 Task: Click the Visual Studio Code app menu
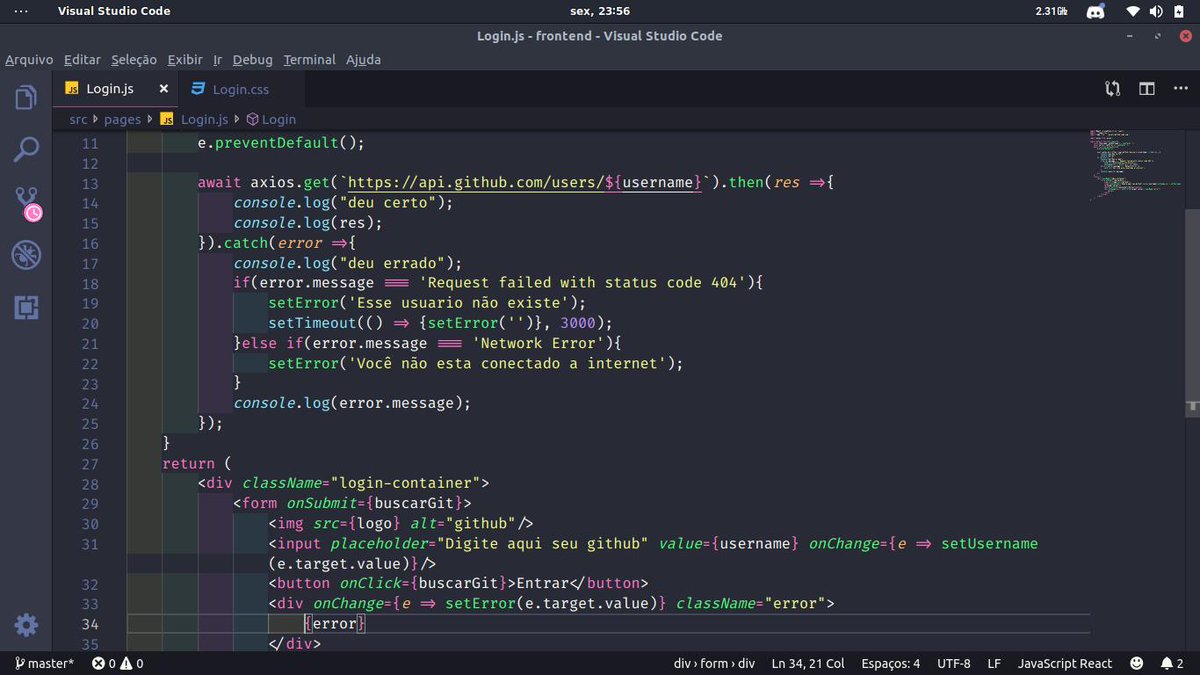pyautogui.click(x=114, y=11)
